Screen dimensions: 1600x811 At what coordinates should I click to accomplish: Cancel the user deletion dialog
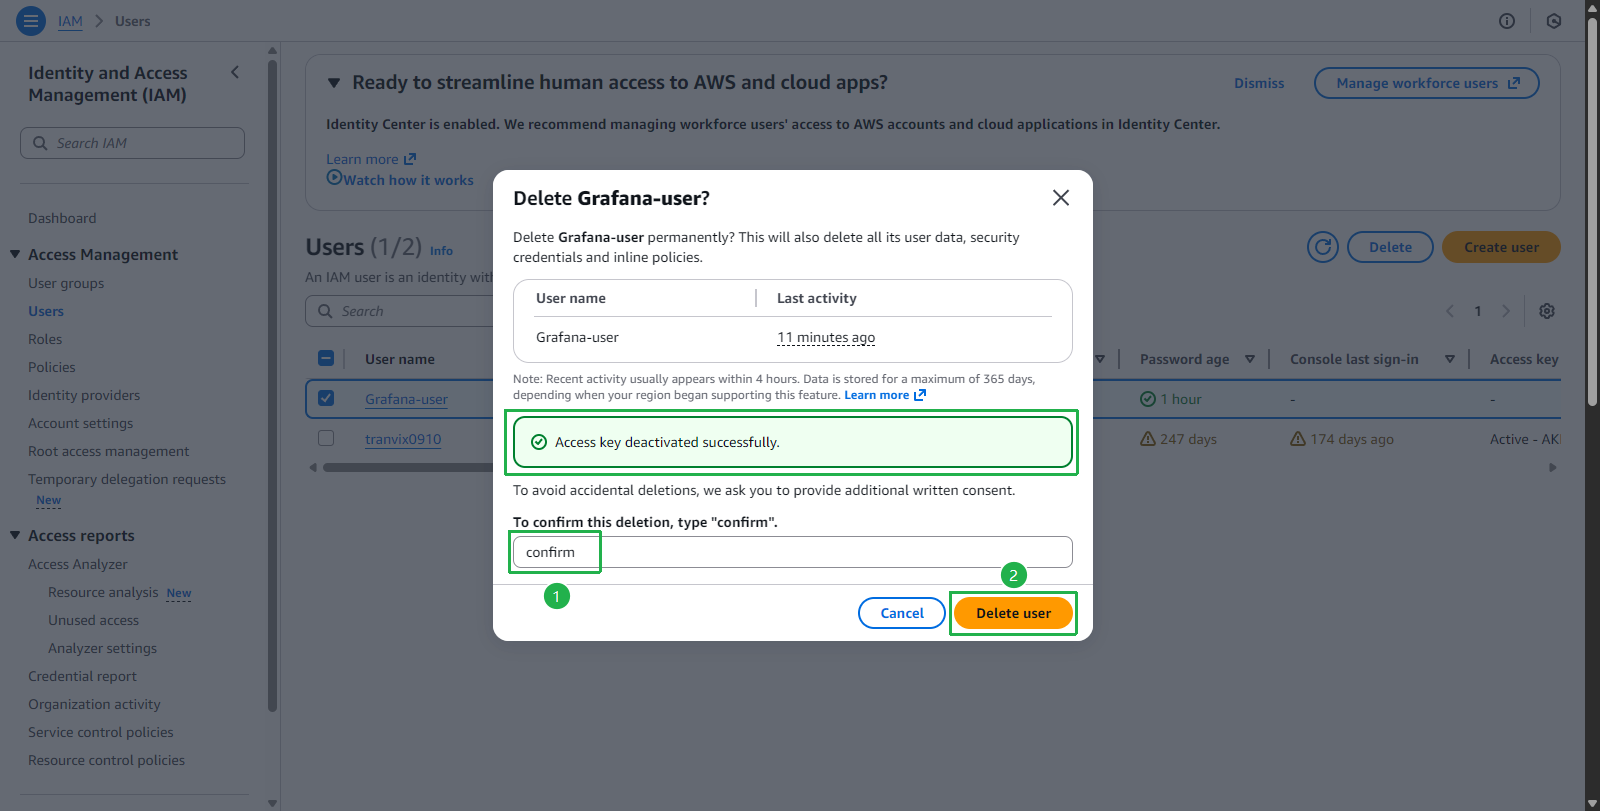(902, 613)
